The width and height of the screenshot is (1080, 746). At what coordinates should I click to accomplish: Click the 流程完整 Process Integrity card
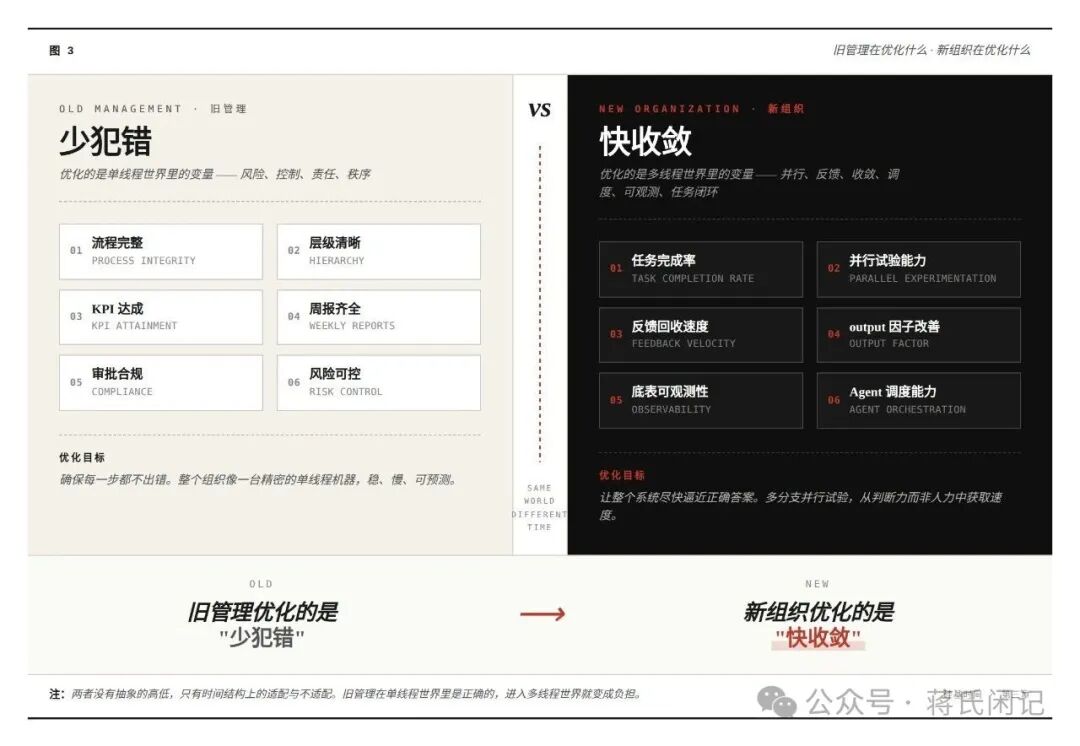(160, 251)
